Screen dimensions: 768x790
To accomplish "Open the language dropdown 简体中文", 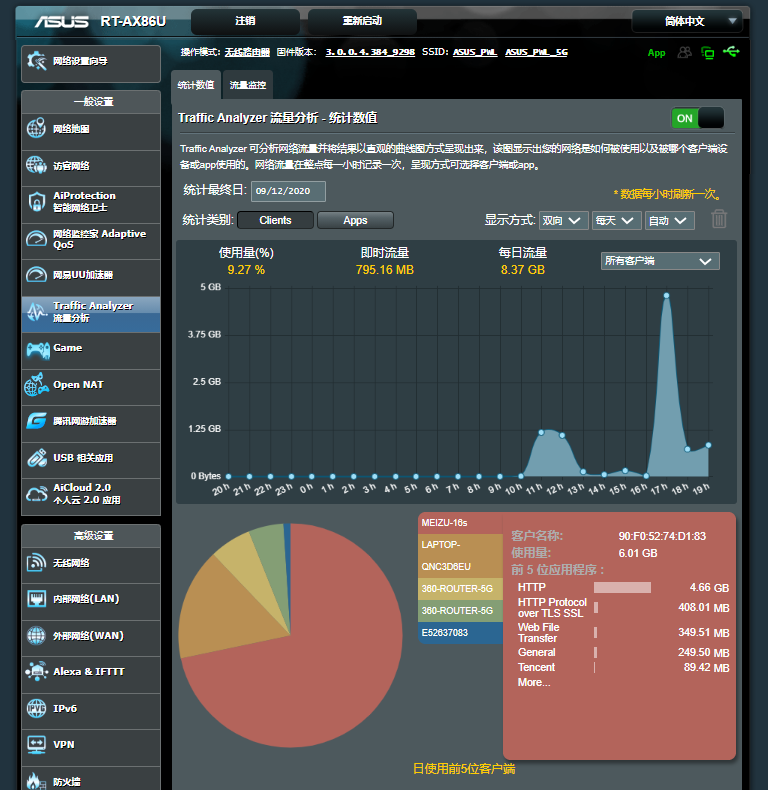I will click(687, 21).
